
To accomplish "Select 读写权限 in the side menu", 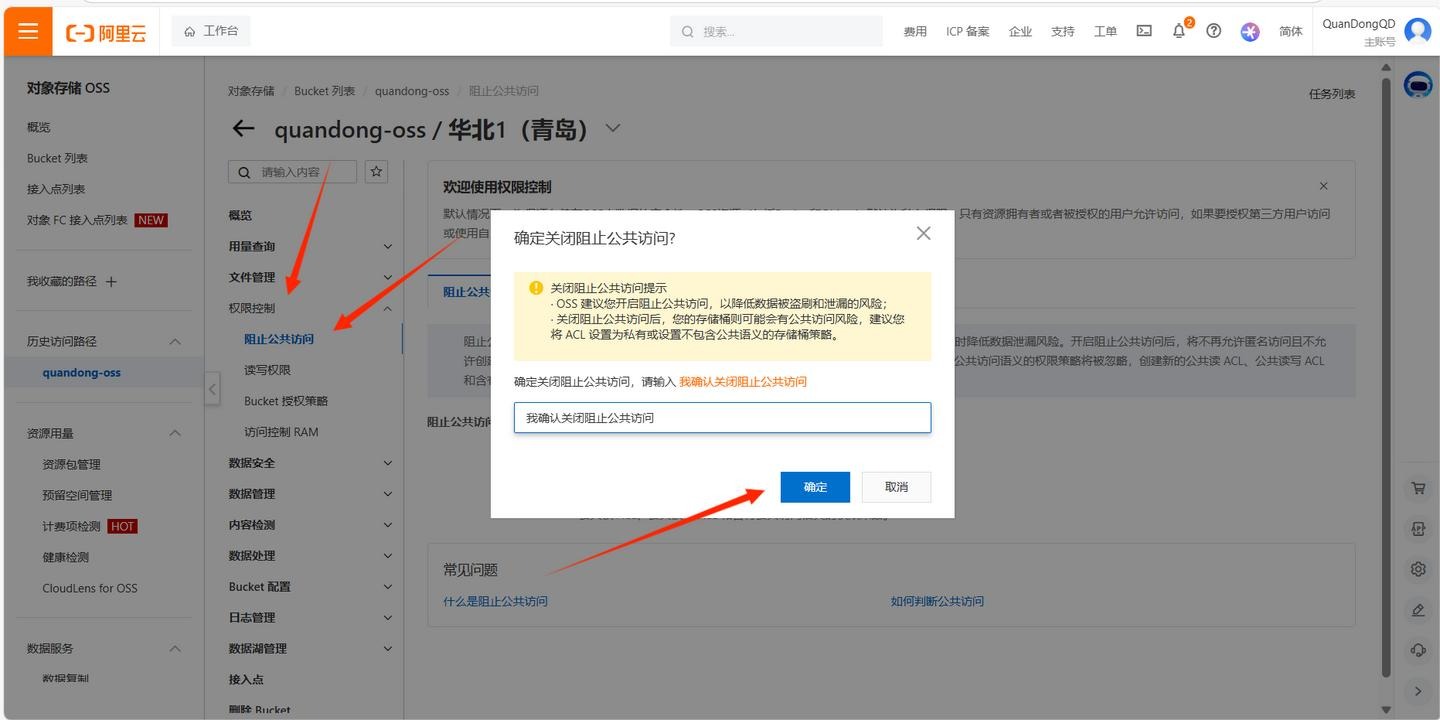I will 267,370.
